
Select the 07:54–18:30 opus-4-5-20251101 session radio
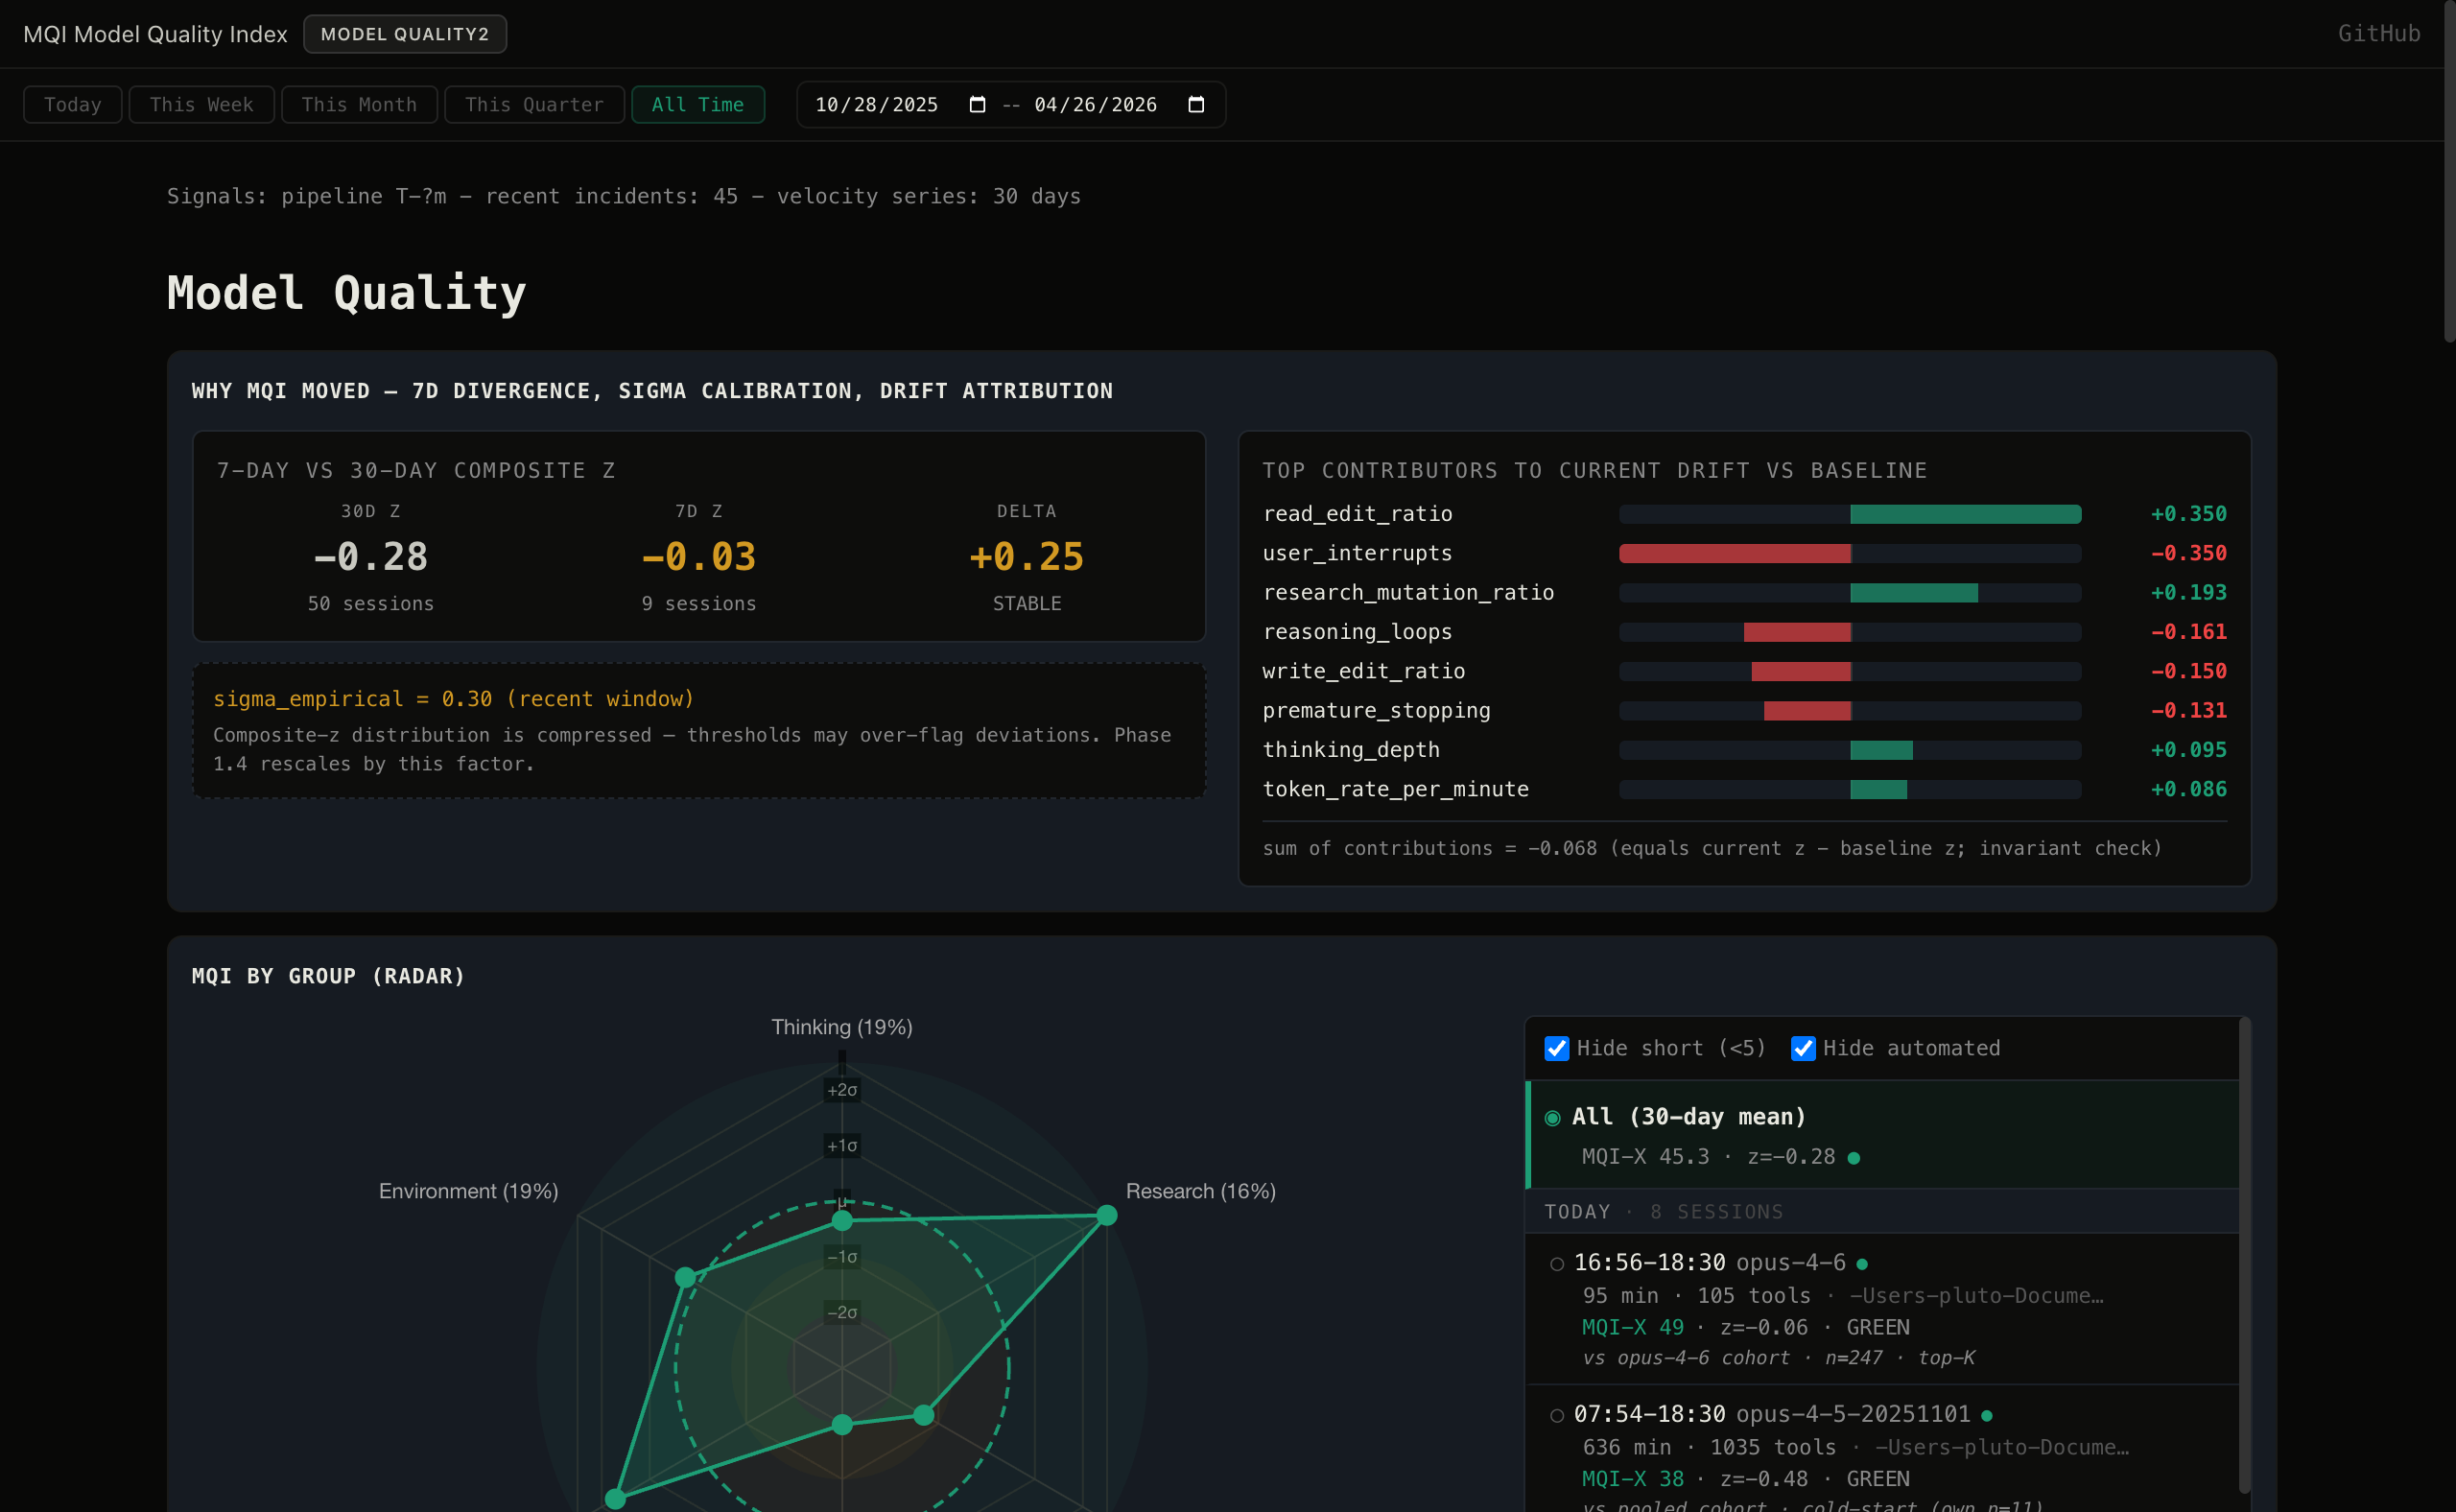pos(1557,1415)
